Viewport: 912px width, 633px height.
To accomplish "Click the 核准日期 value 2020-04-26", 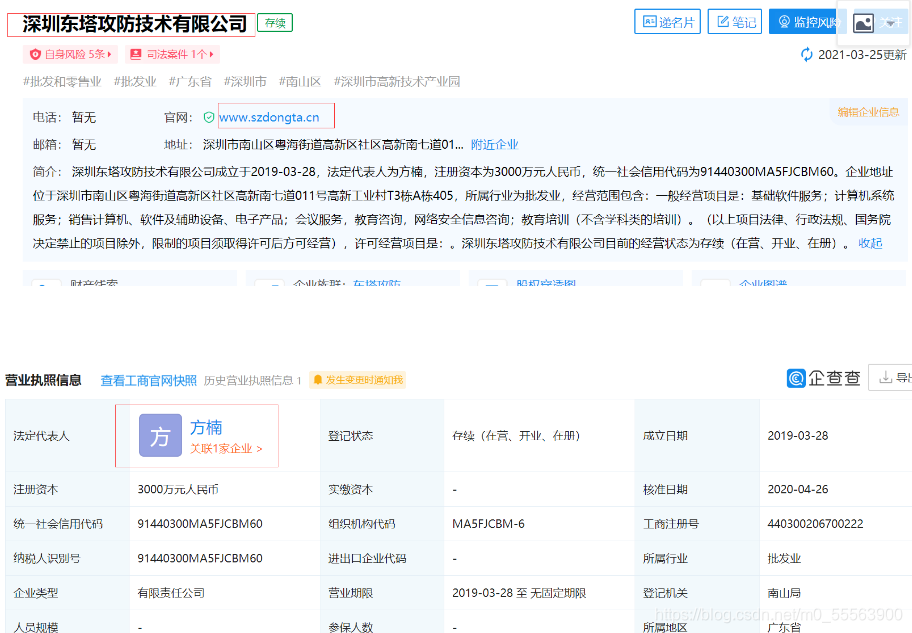I will coord(797,489).
